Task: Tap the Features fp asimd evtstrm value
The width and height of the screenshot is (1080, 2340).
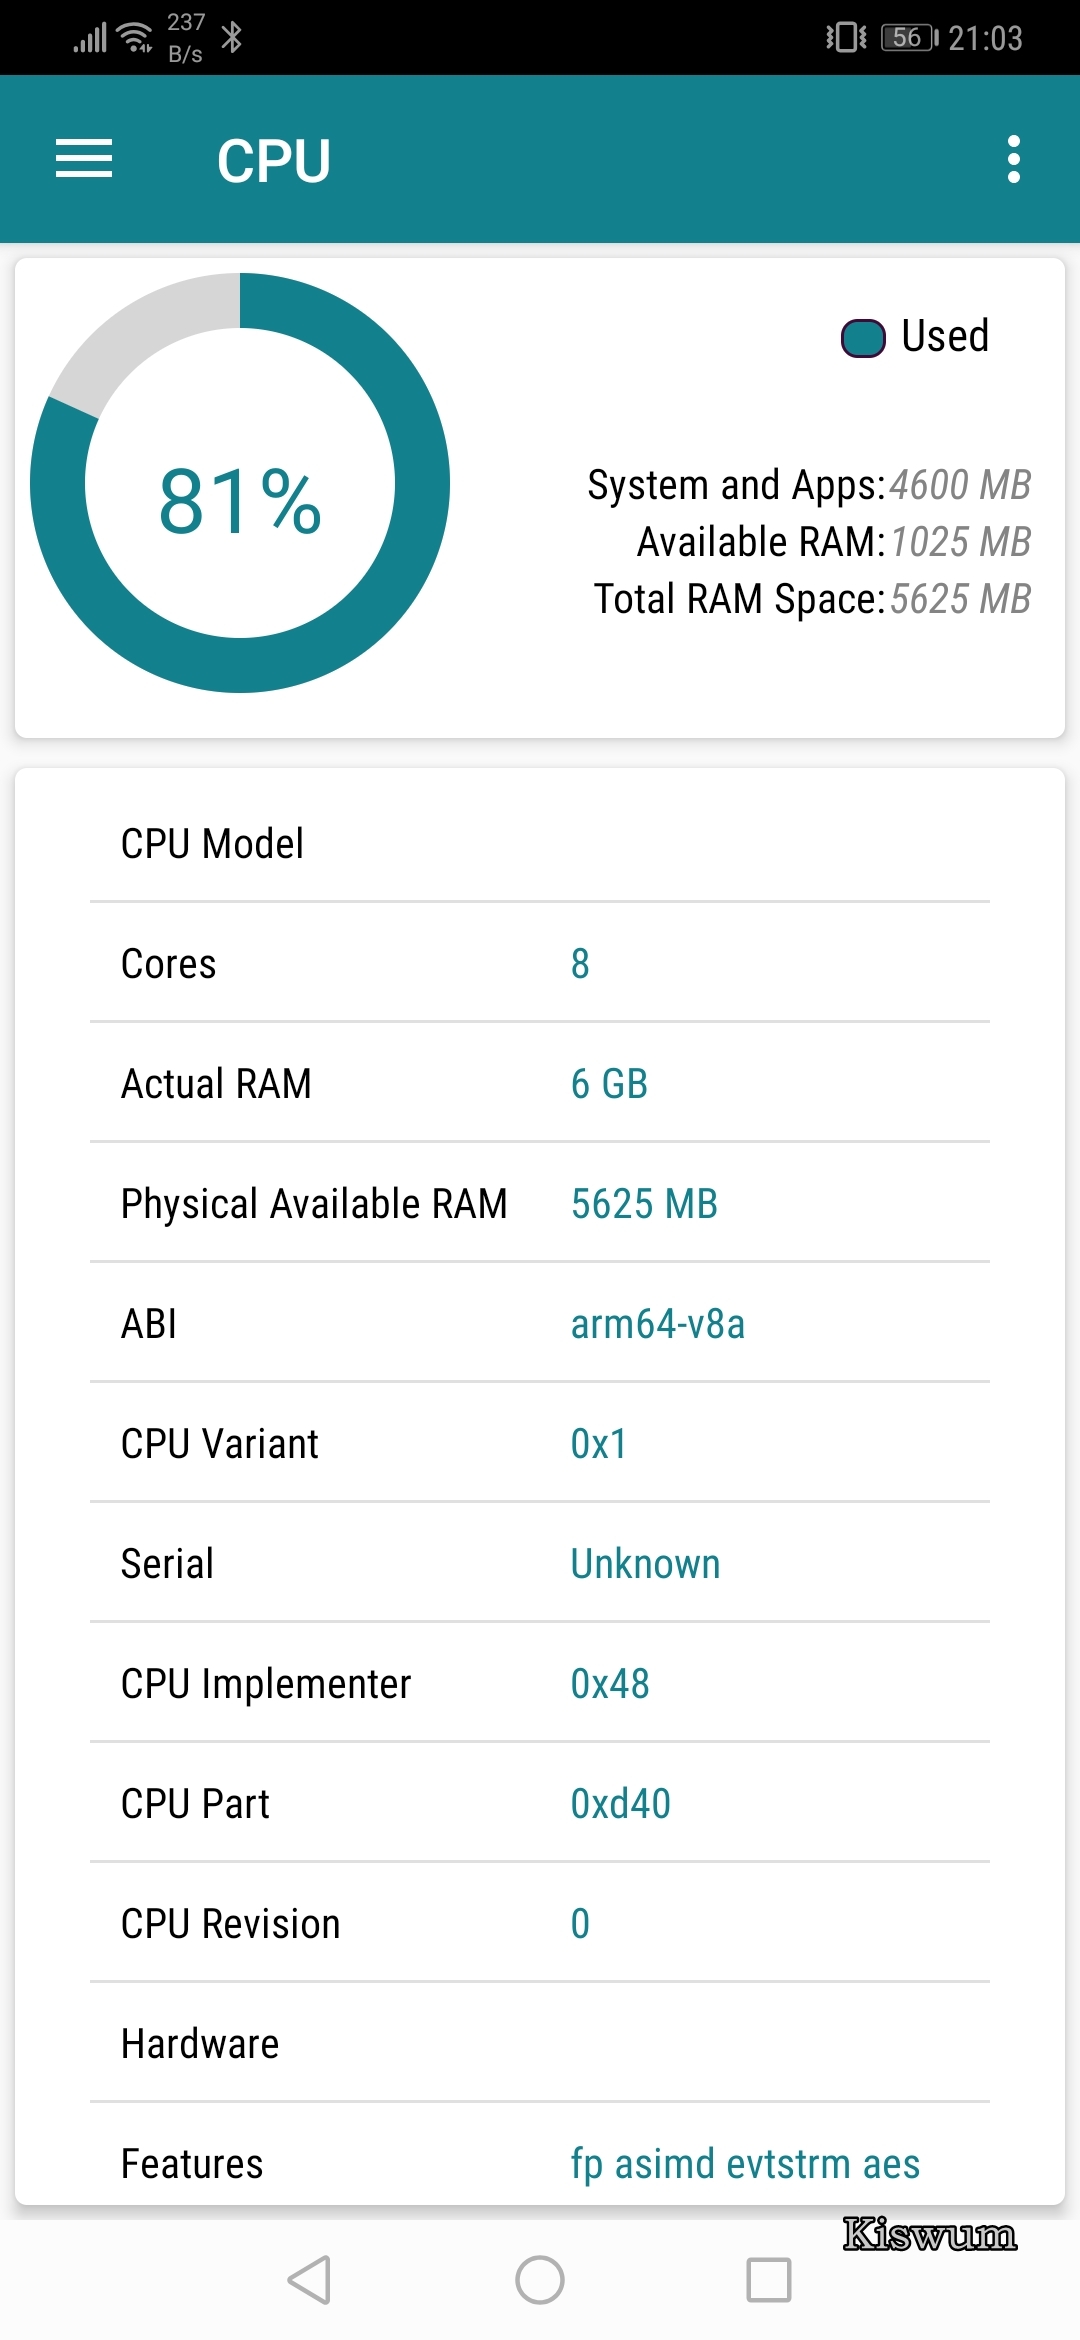Action: tap(745, 2164)
